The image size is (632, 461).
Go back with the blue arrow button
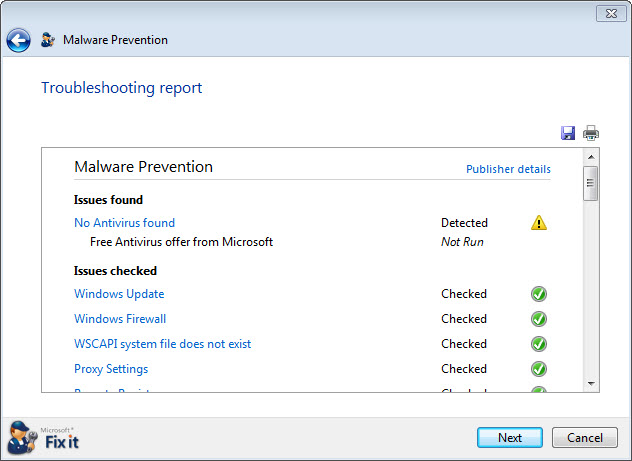pyautogui.click(x=18, y=40)
